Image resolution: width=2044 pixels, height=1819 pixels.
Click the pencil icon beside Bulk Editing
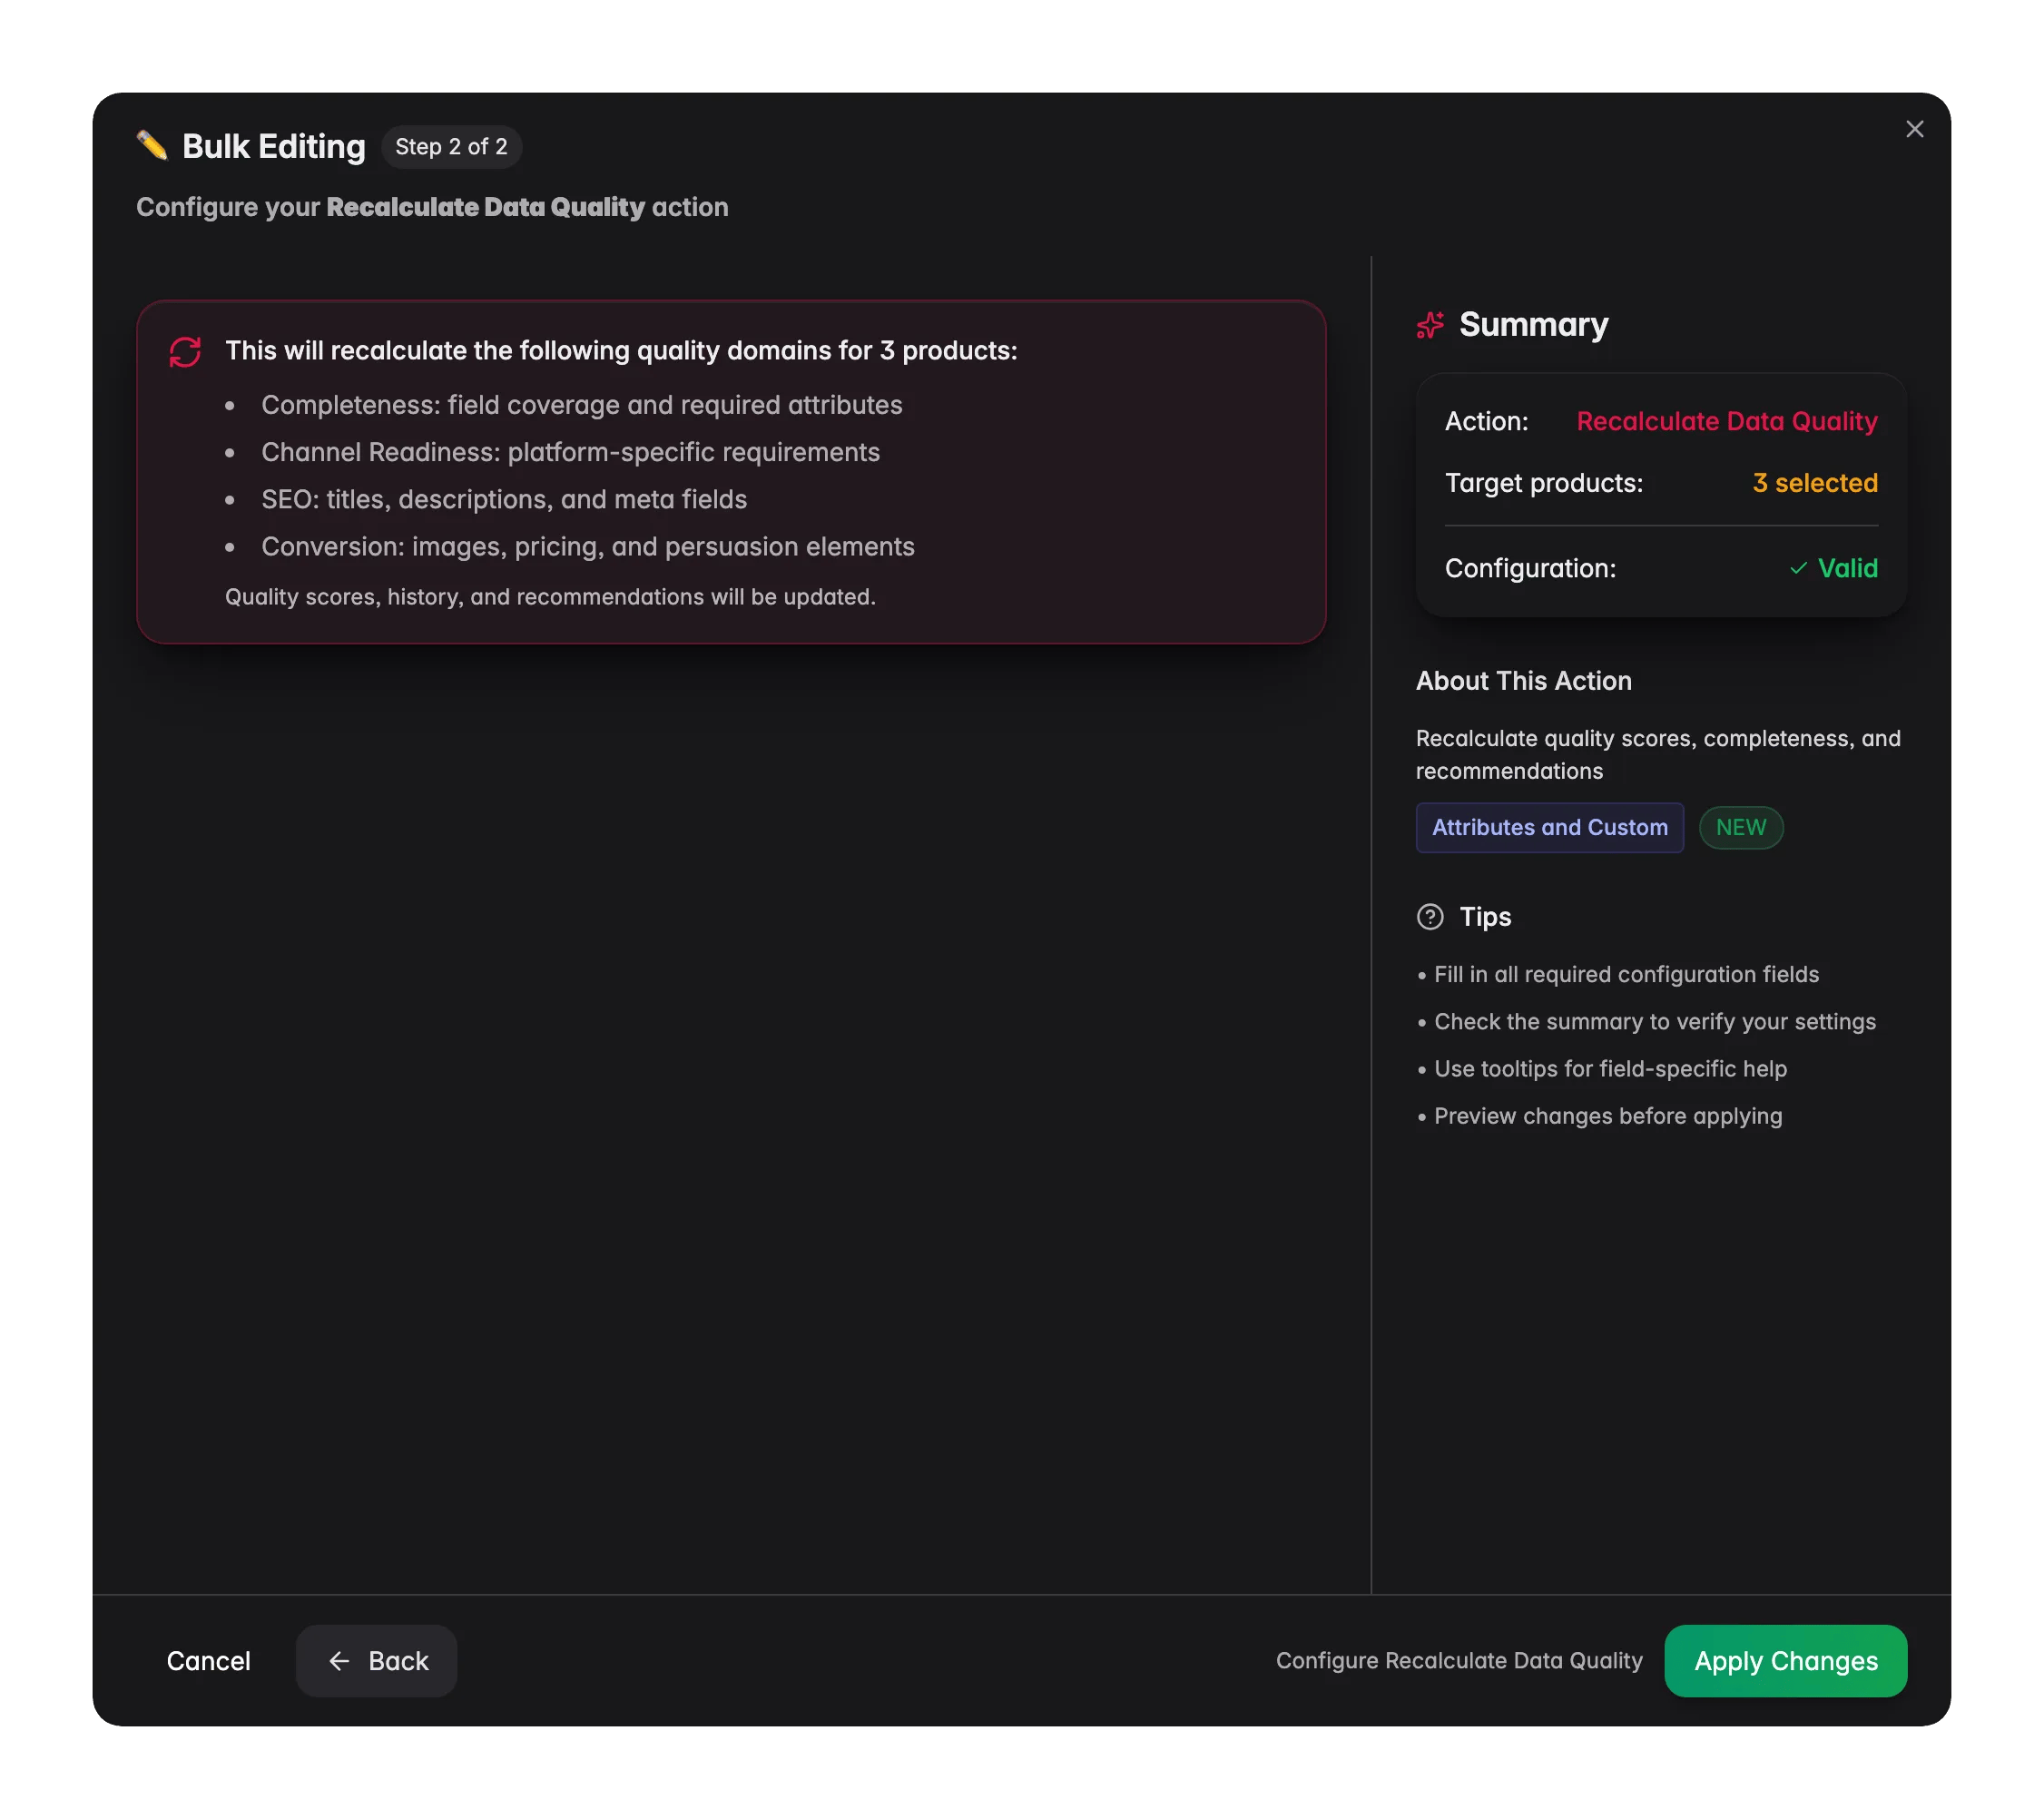152,146
